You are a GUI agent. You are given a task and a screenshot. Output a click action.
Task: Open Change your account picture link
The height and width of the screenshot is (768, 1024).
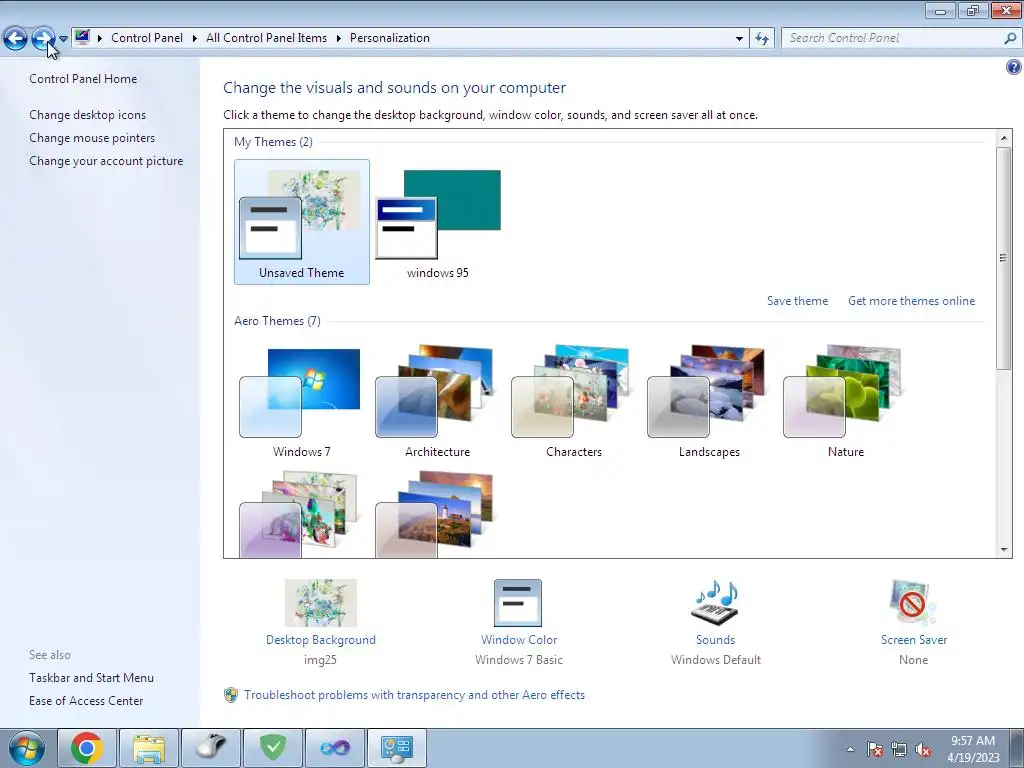[106, 161]
